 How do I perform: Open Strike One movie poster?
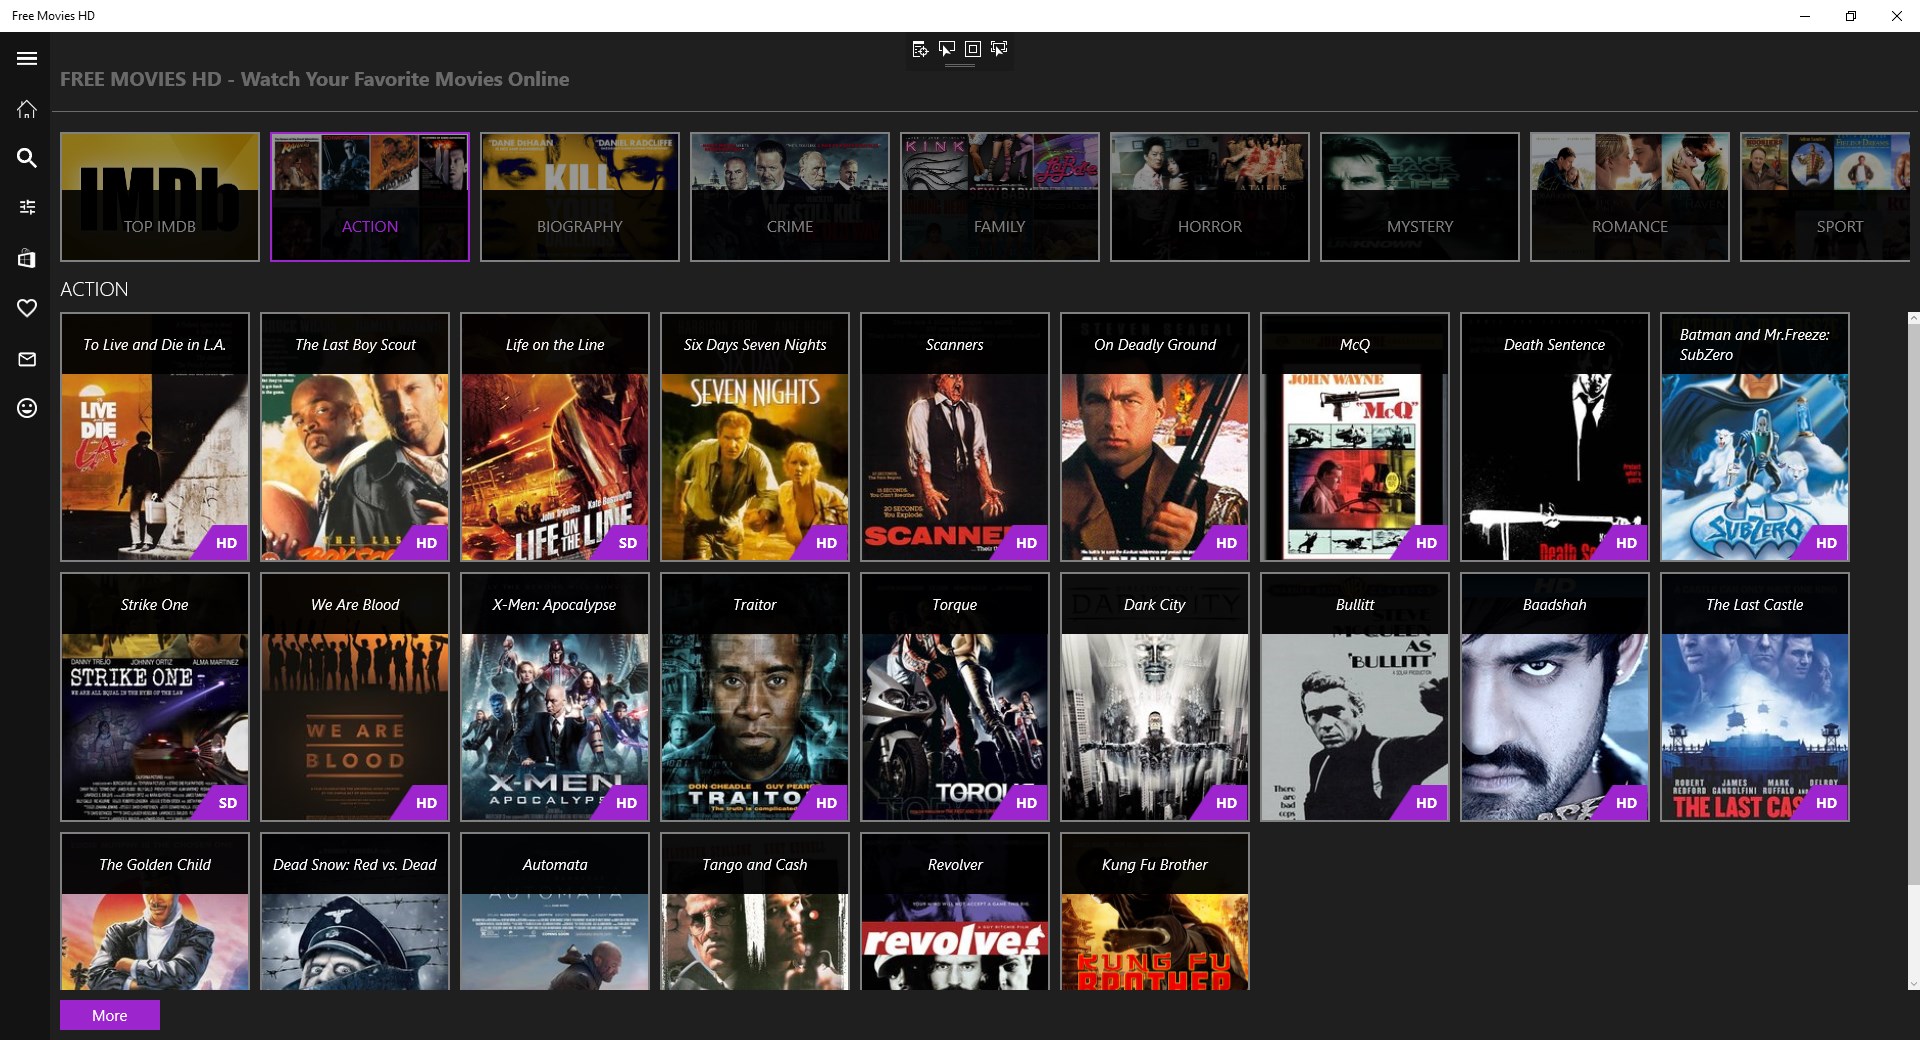pos(155,697)
